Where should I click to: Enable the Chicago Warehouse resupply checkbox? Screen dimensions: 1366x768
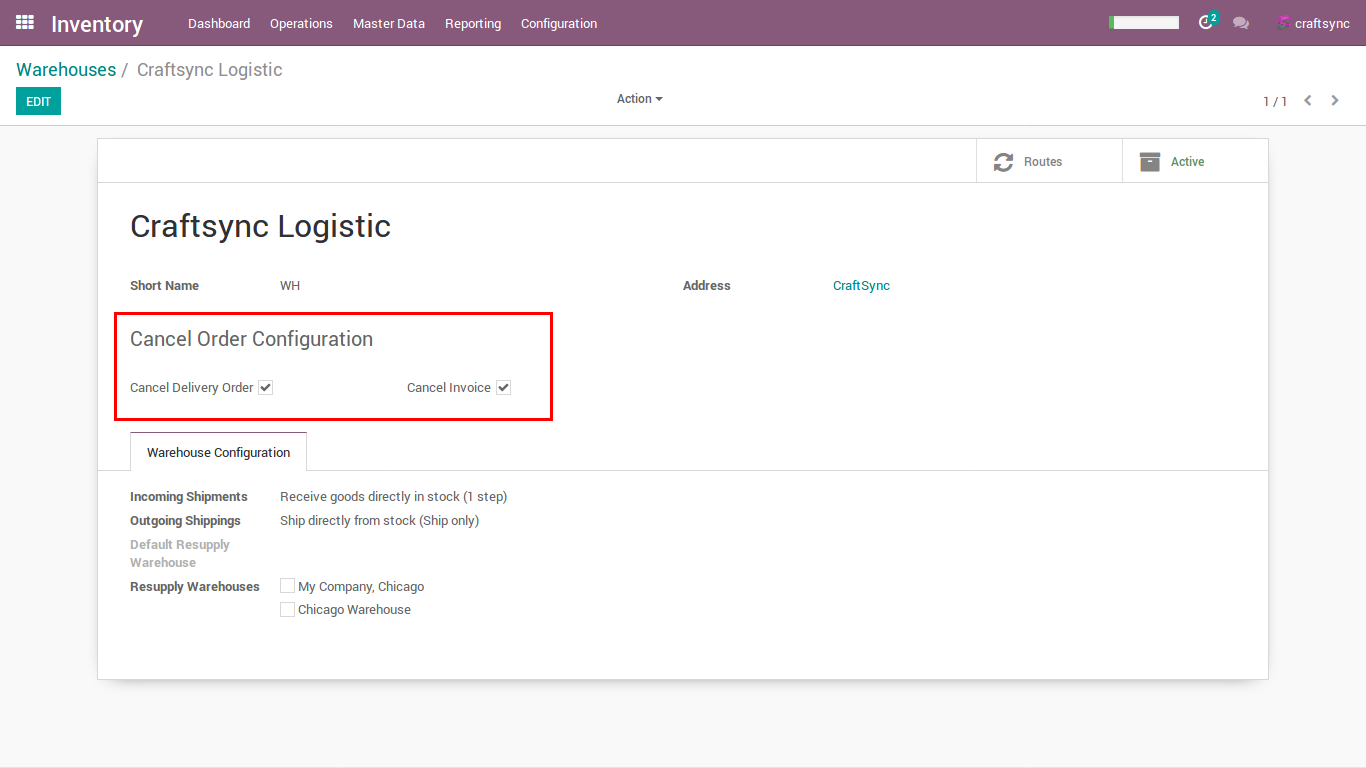(x=288, y=610)
